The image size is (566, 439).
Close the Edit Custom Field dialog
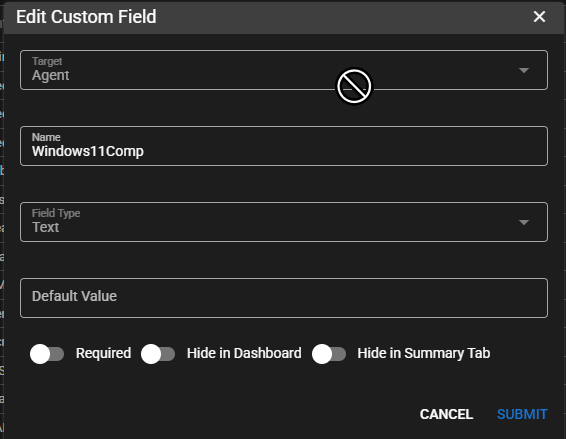[x=539, y=17]
